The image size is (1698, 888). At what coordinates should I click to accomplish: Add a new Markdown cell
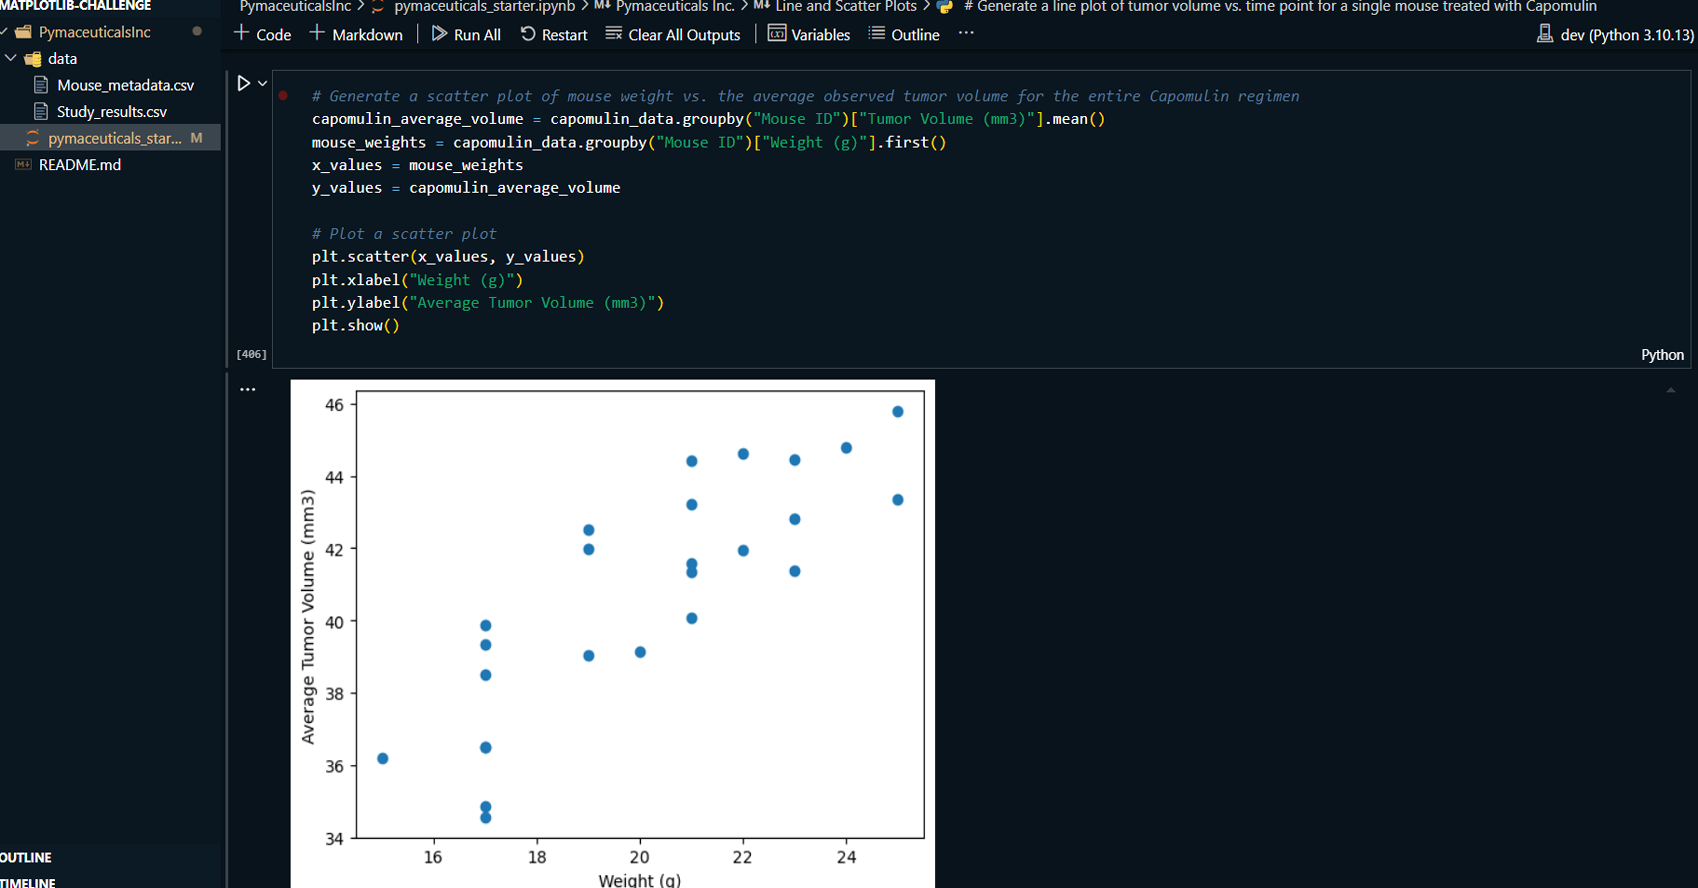click(x=356, y=34)
